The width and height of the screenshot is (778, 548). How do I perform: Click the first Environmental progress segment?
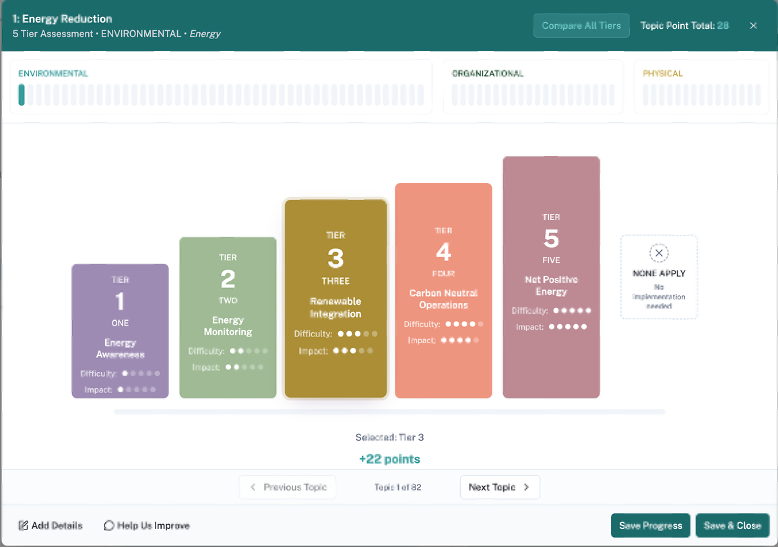pos(21,95)
